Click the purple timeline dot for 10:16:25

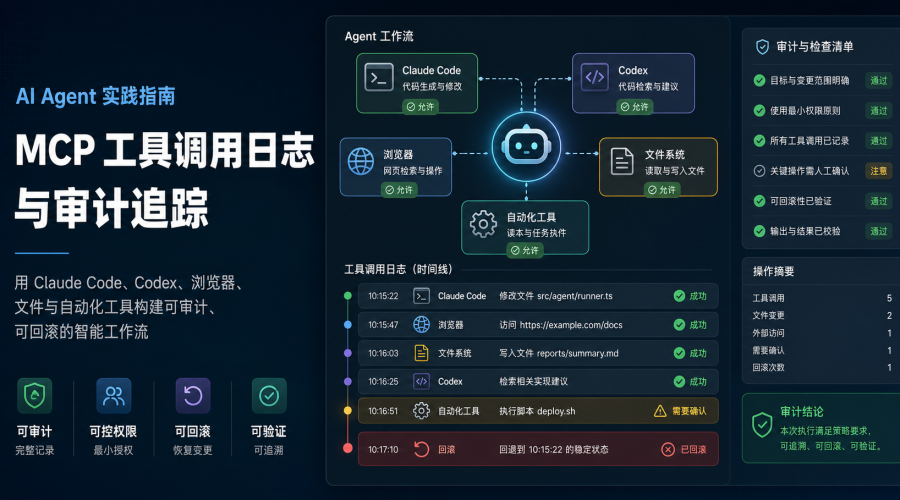pos(348,381)
